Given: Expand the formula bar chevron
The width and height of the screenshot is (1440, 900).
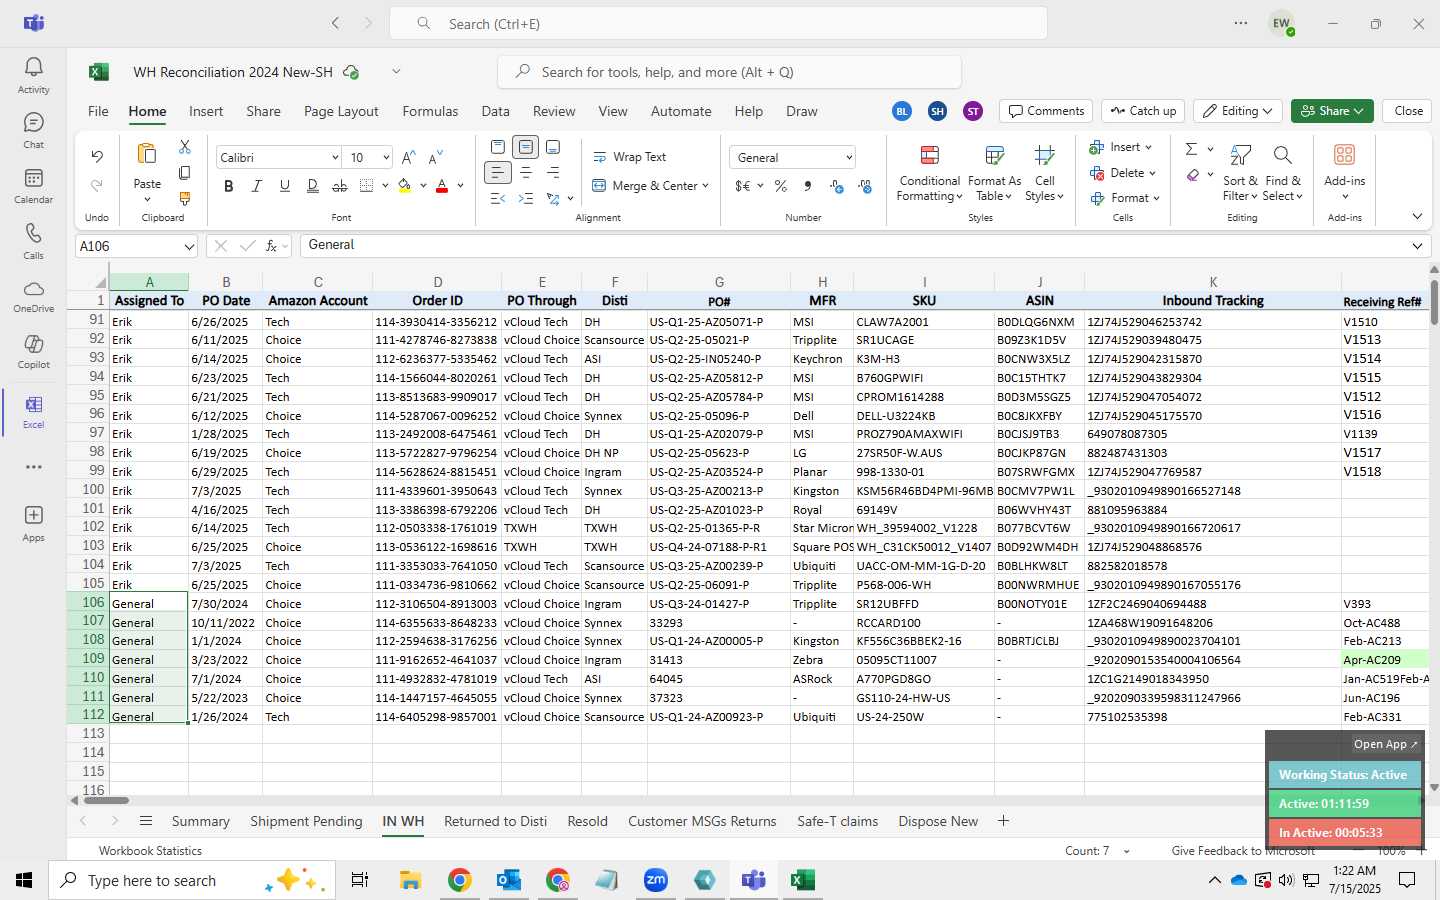Looking at the screenshot, I should pos(1417,246).
